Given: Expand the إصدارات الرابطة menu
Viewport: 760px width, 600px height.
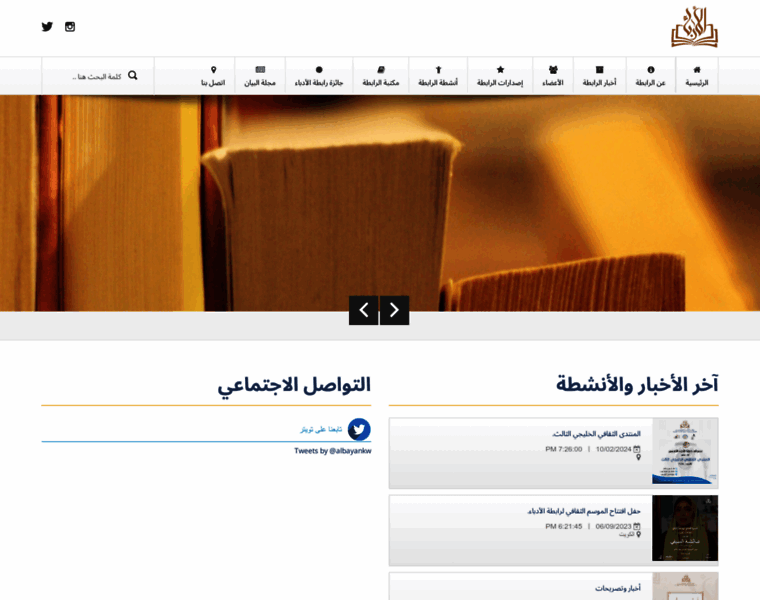Looking at the screenshot, I should coord(500,76).
